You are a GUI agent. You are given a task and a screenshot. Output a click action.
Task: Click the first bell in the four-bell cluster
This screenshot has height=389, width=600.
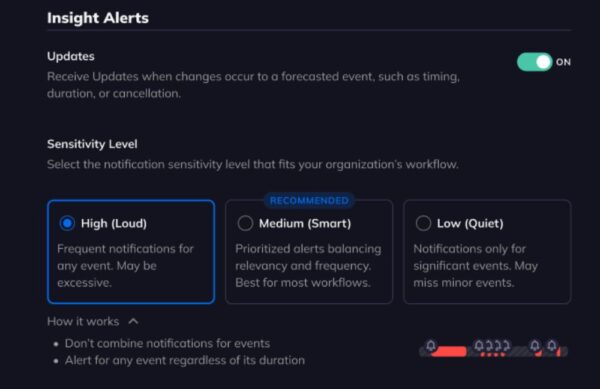click(x=479, y=346)
